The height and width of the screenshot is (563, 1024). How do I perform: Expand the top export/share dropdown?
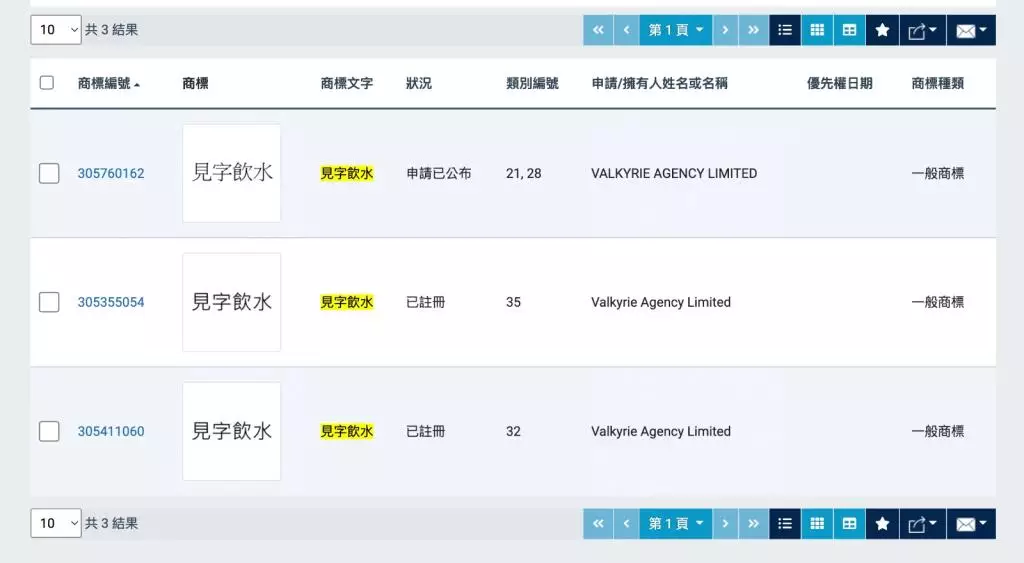(x=922, y=30)
